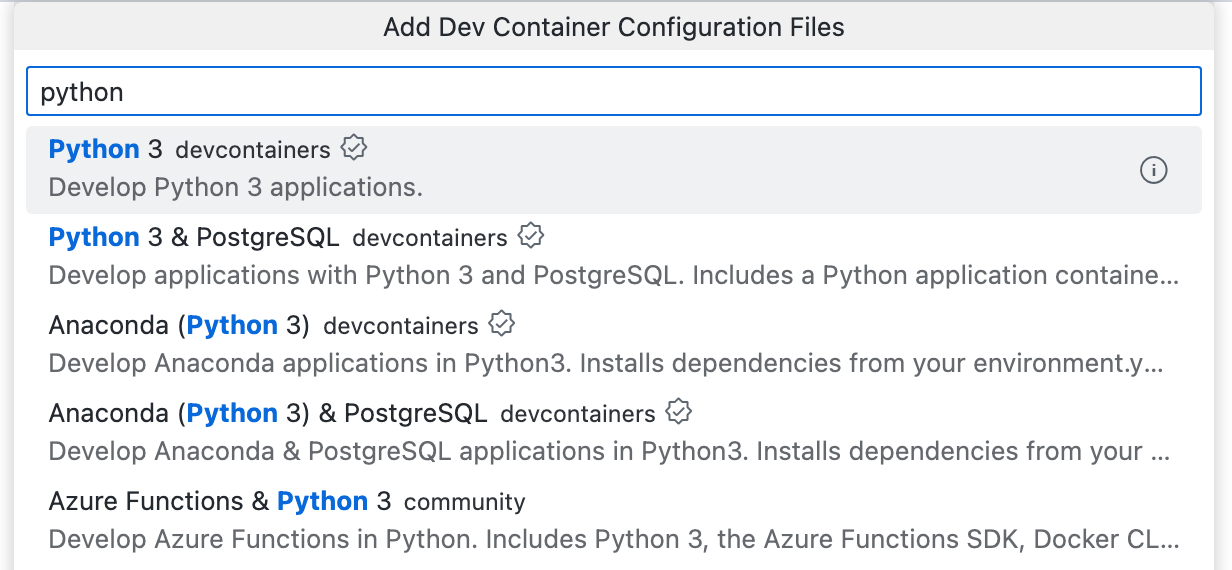Click the "Add Dev Container Configuration Files" title
1232x570 pixels.
(x=614, y=27)
